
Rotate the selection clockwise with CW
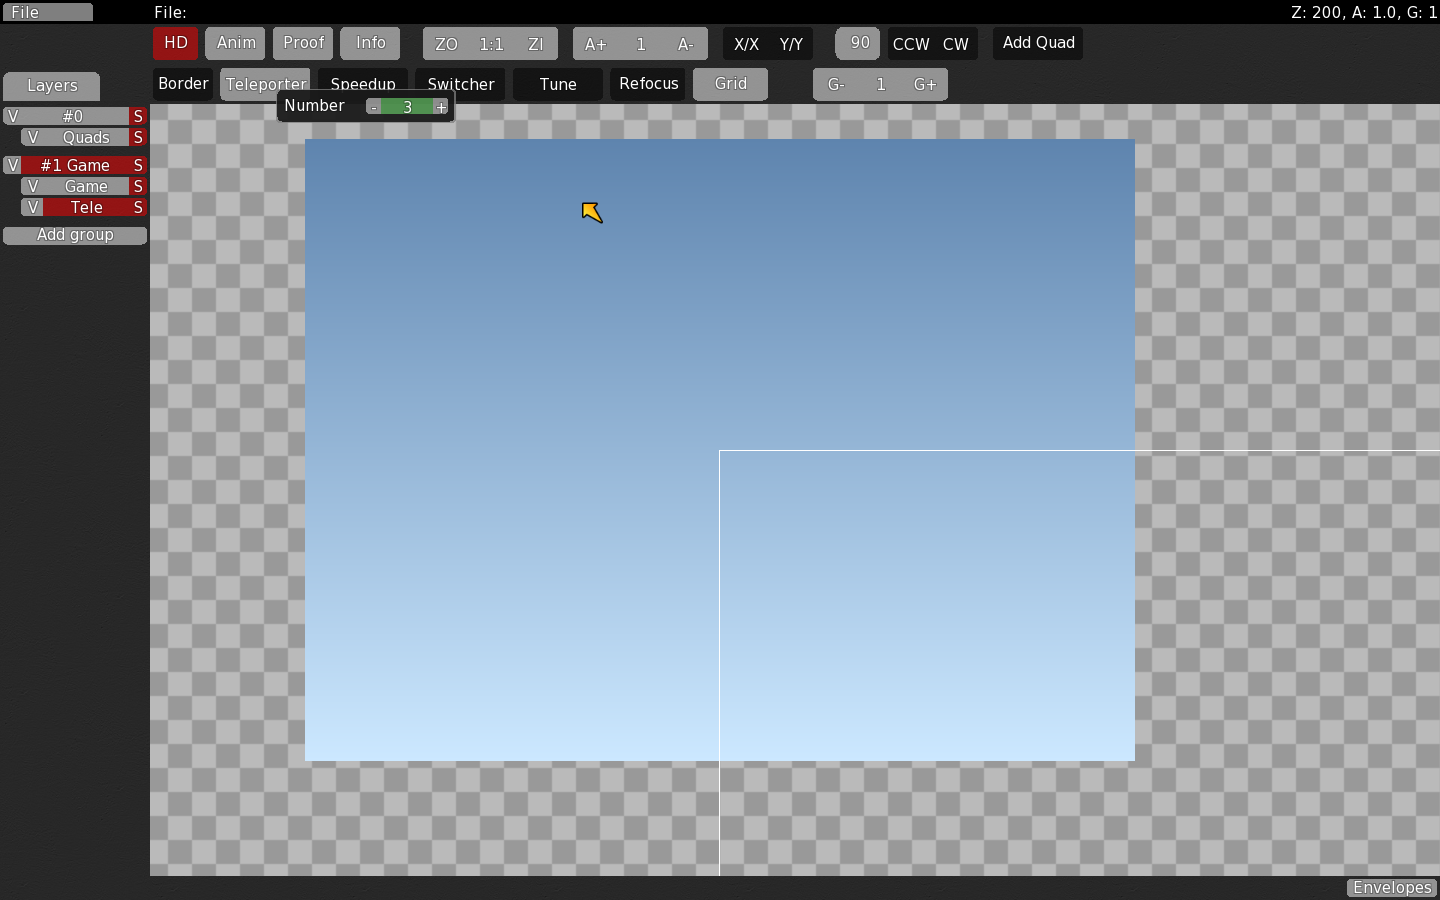pos(956,43)
